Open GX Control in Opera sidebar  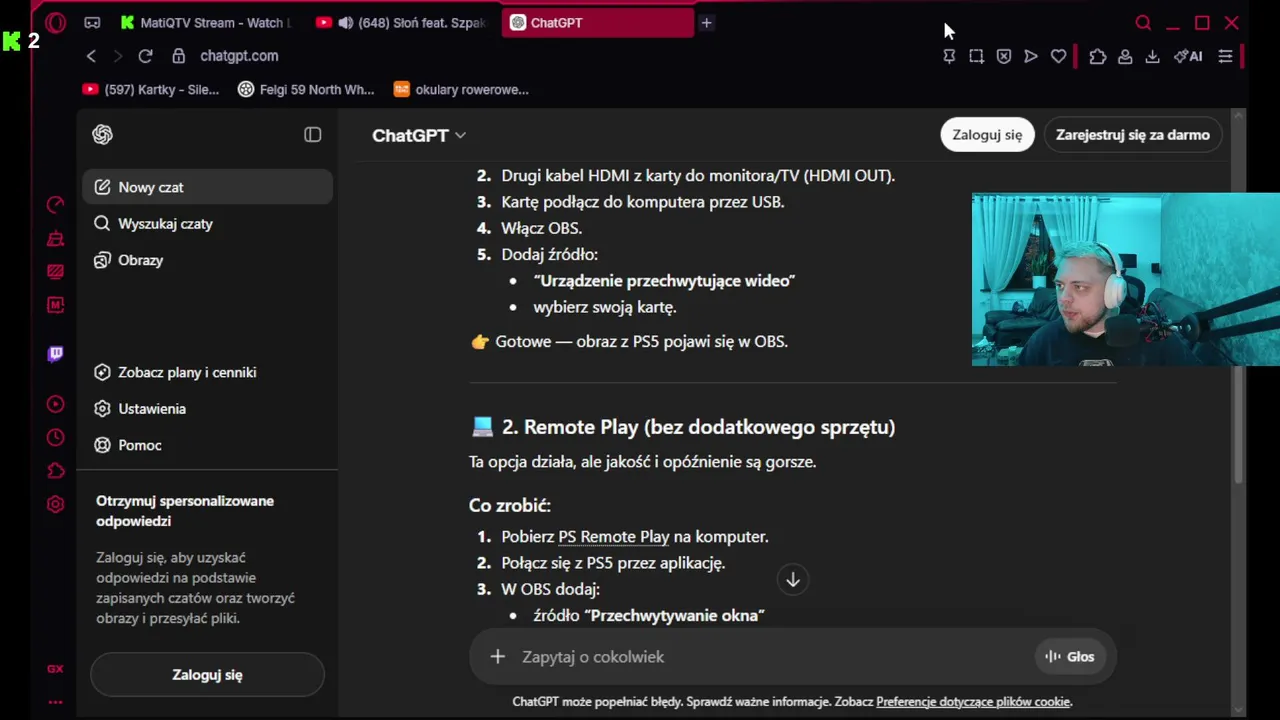click(56, 205)
